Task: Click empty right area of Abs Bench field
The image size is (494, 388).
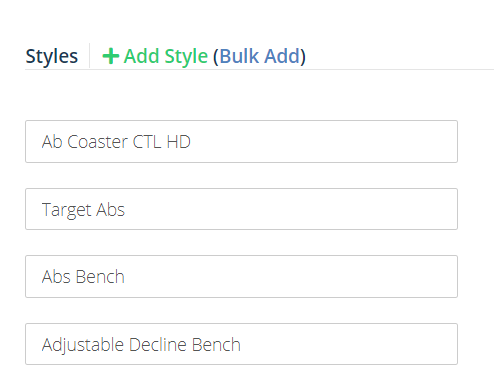Action: click(300, 277)
